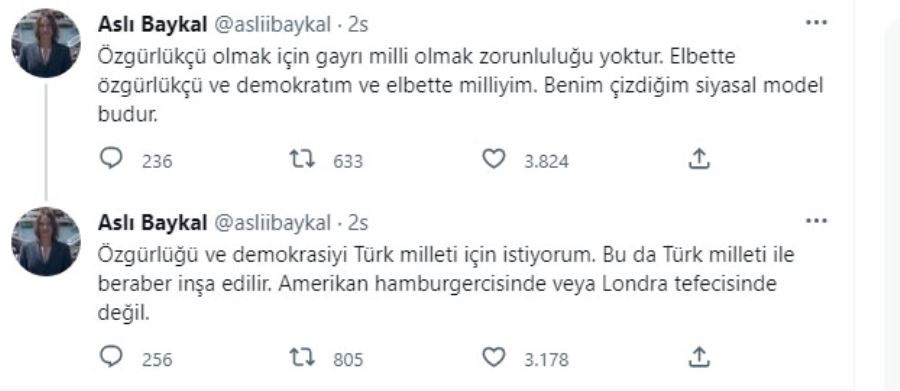The image size is (900, 391).
Task: Open Aslı Baykal's profile picture on first tweet
Action: tap(46, 43)
